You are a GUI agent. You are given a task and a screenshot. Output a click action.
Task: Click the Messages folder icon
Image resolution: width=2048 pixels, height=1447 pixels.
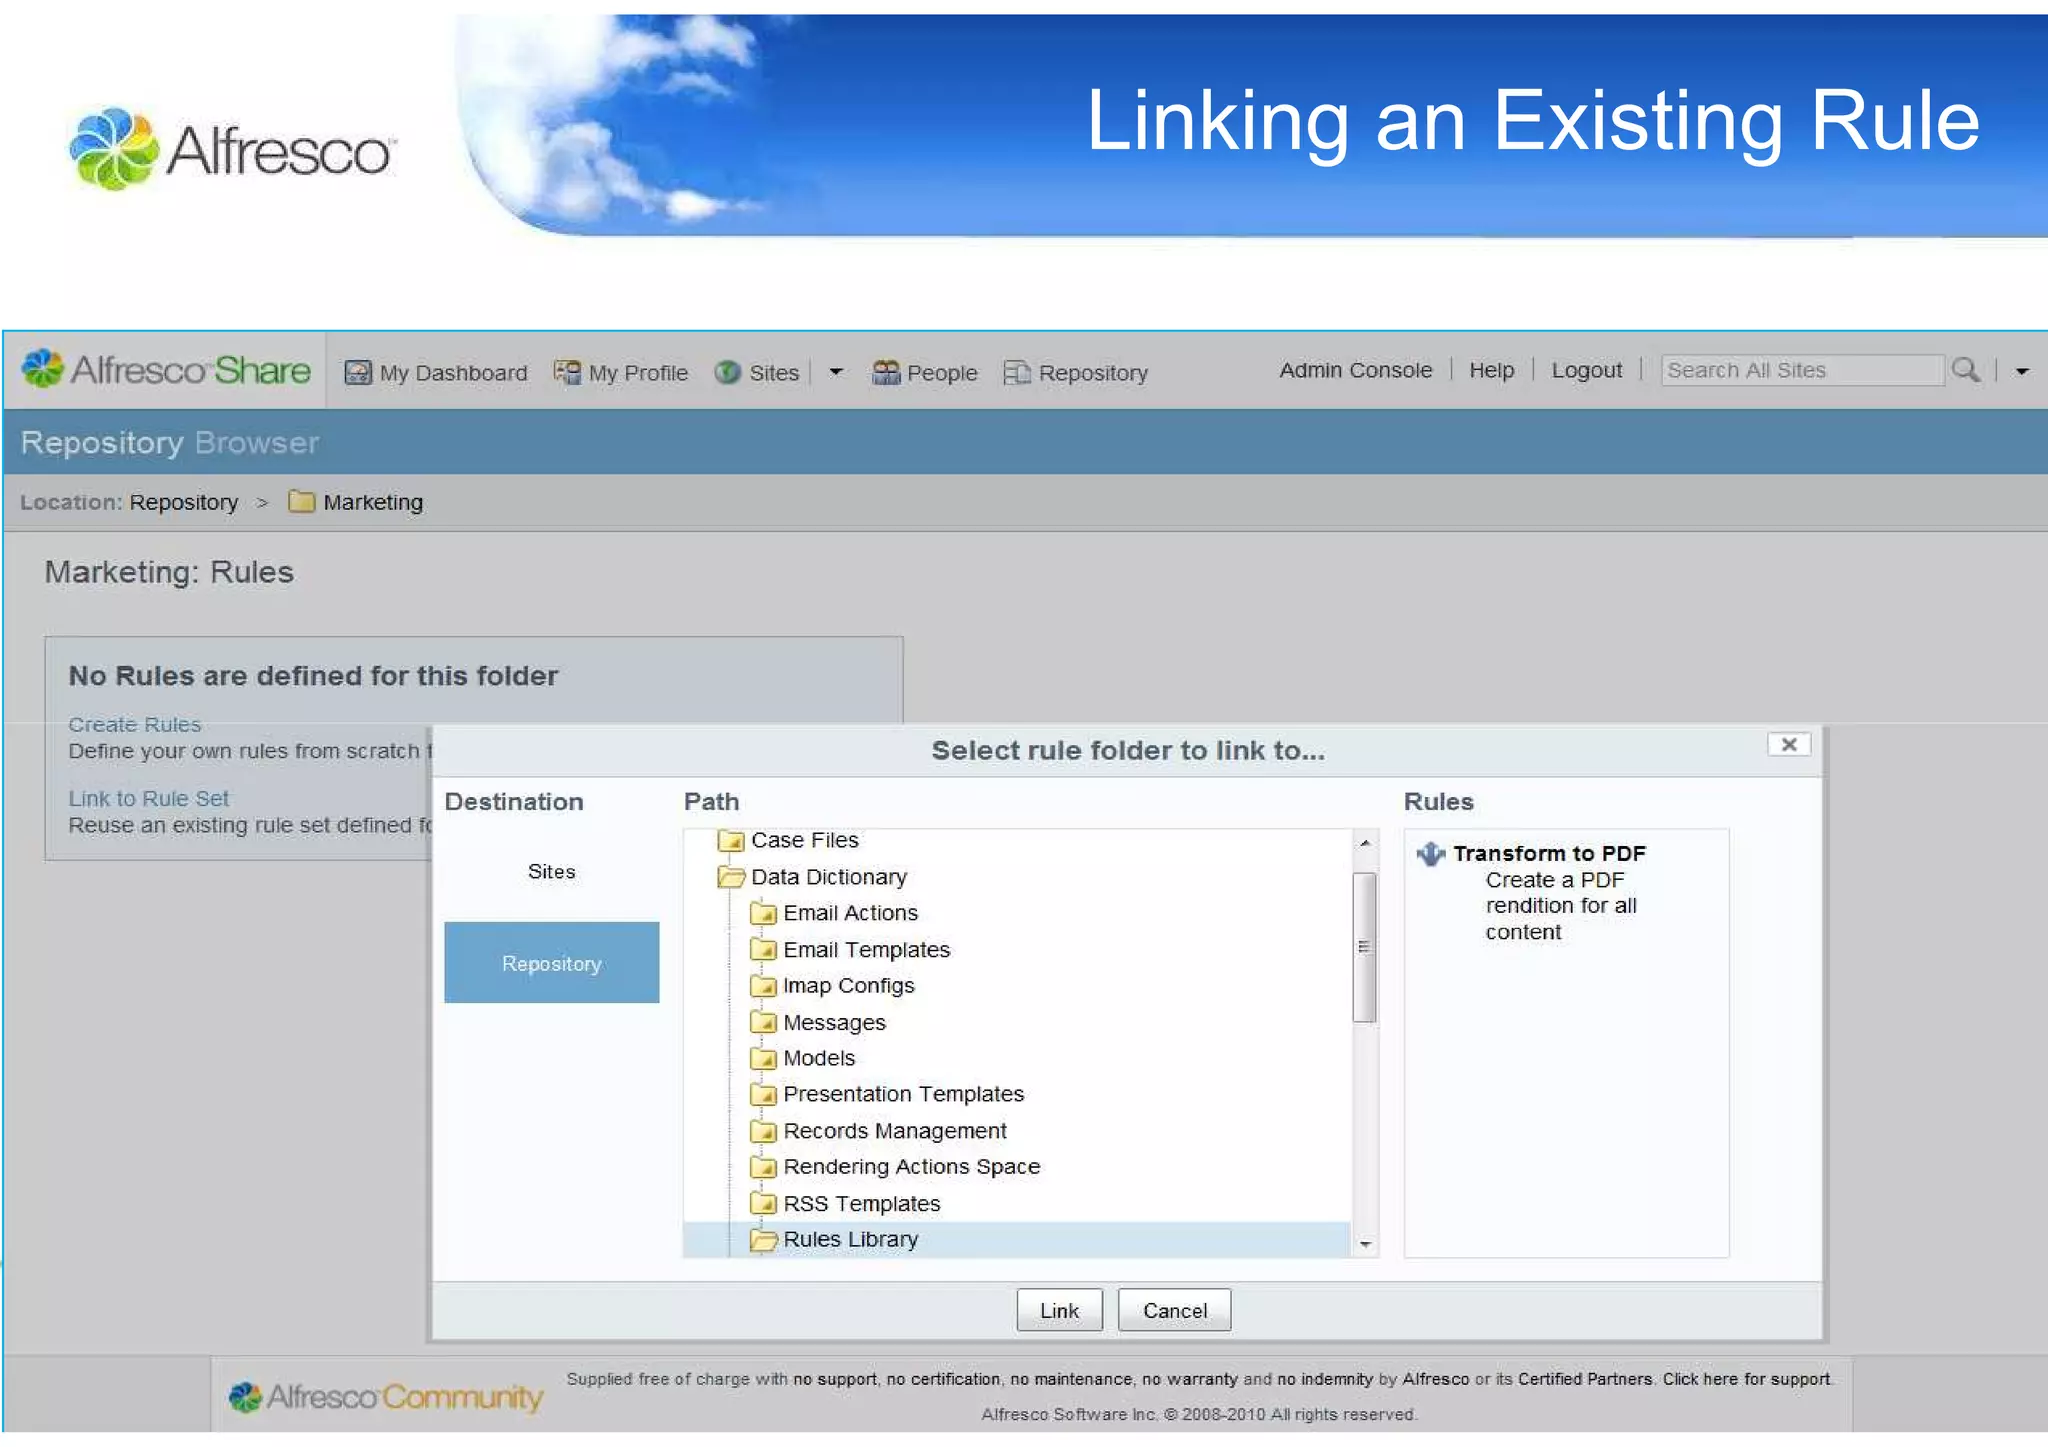tap(763, 1022)
